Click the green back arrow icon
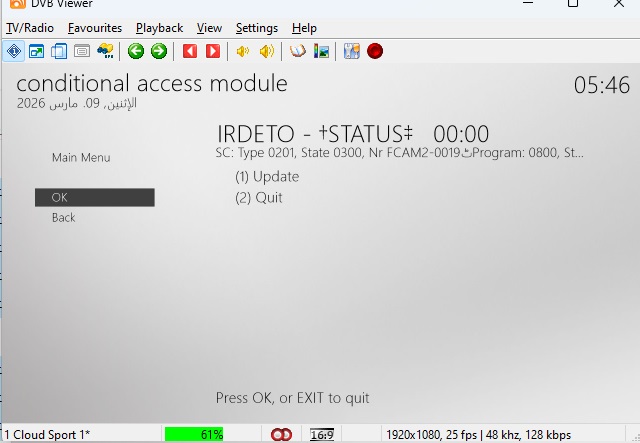The image size is (640, 443). (x=136, y=51)
